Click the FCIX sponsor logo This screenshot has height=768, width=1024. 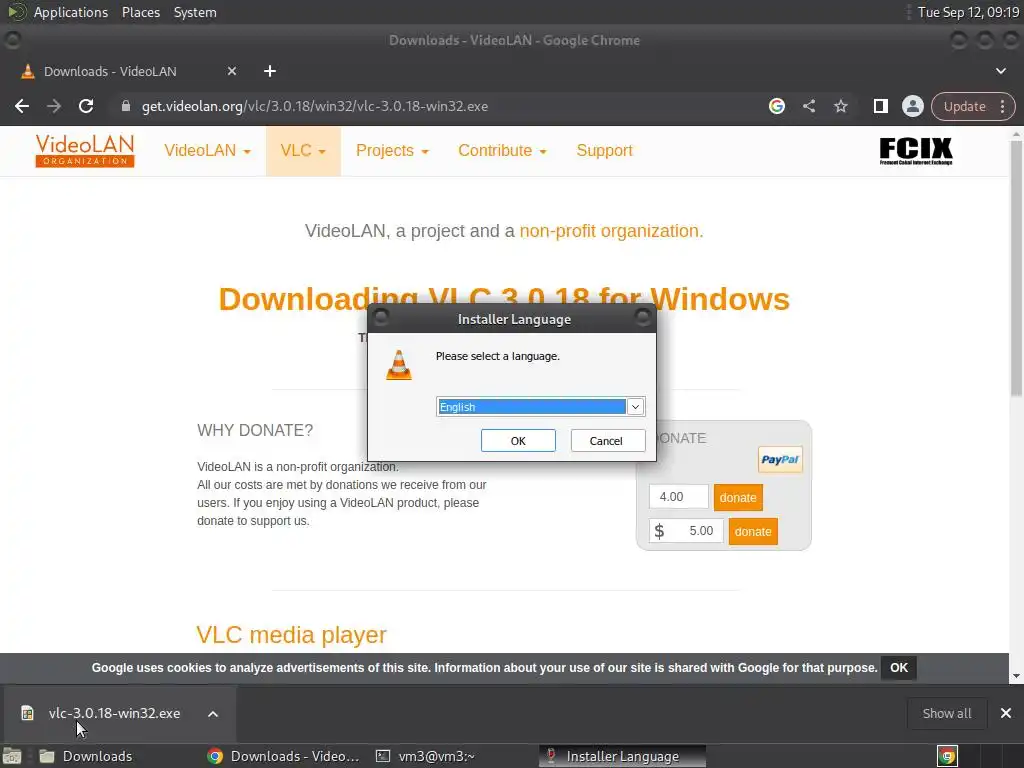point(916,151)
